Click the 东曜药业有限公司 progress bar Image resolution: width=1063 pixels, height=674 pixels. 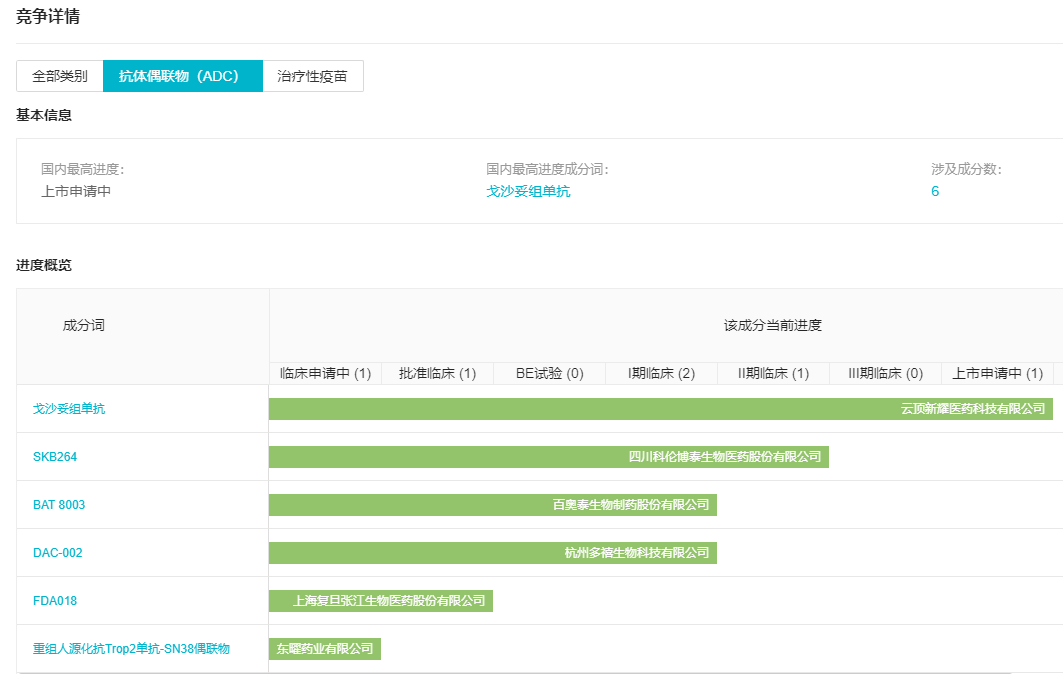(x=325, y=649)
